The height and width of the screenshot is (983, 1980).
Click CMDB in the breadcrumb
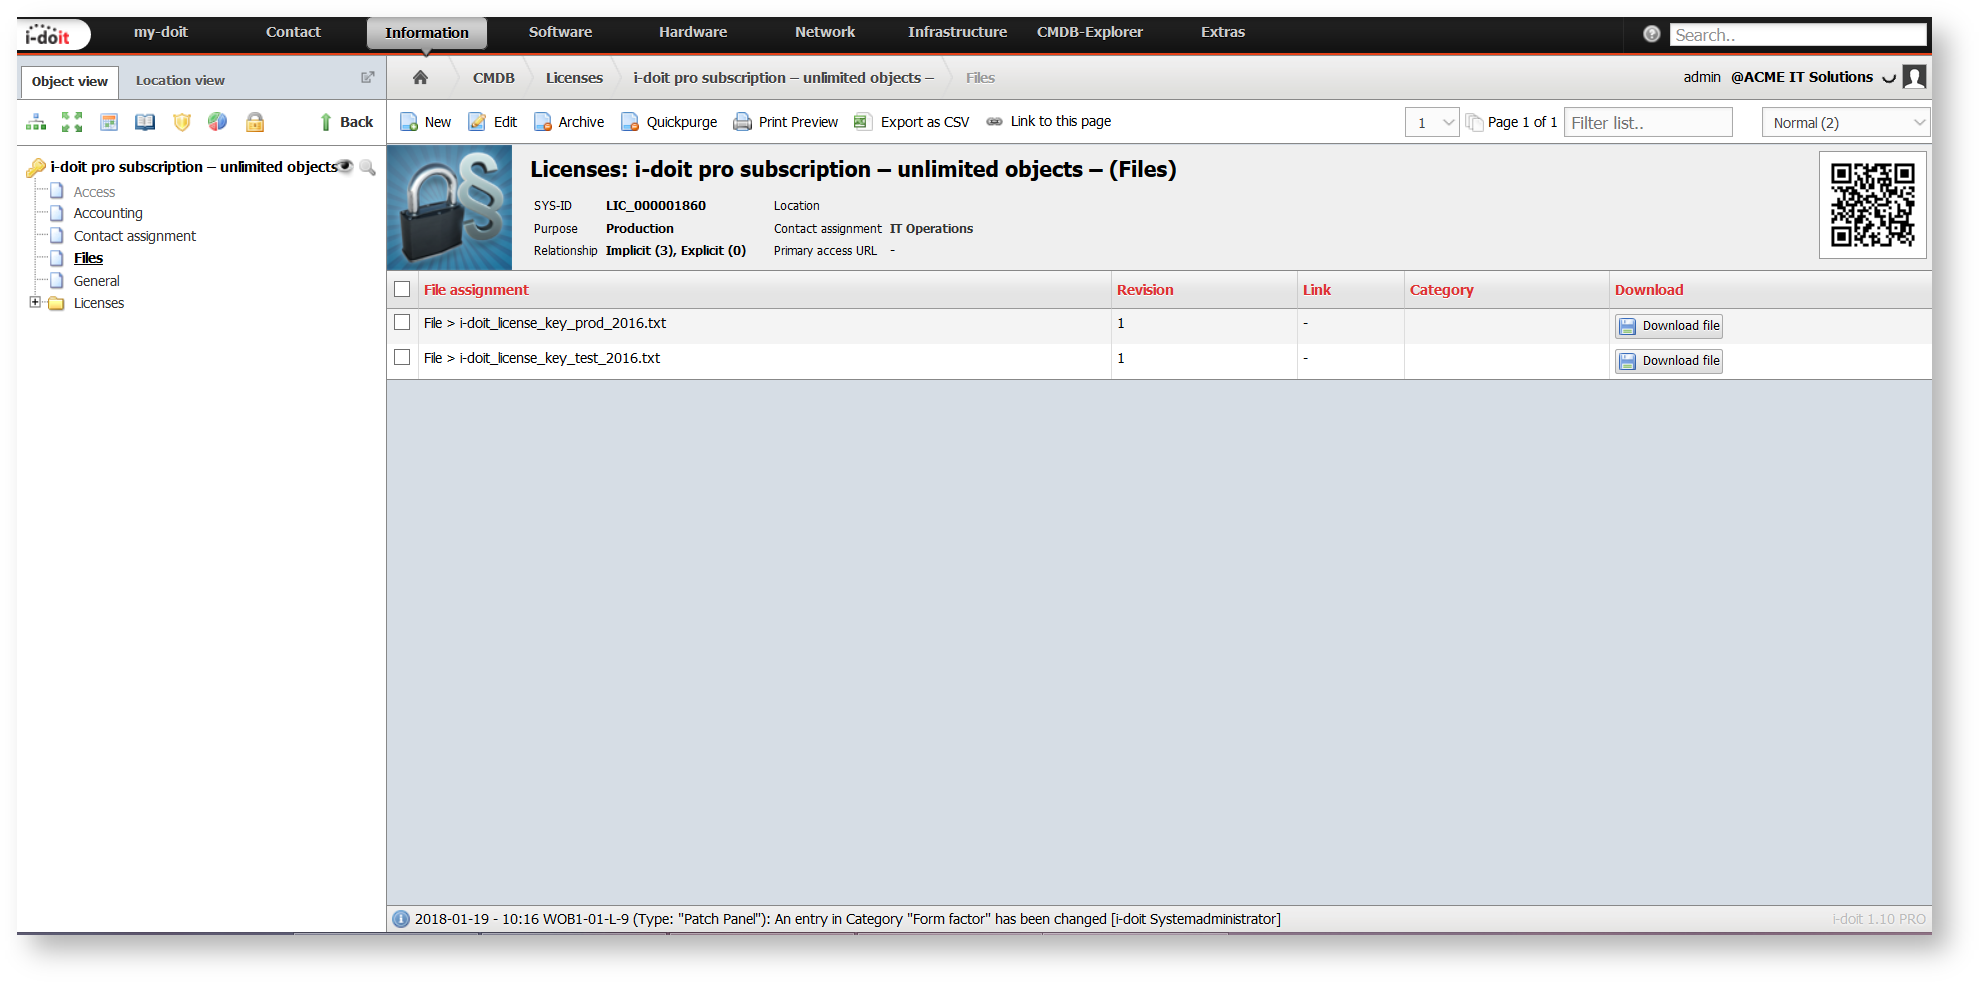click(494, 77)
